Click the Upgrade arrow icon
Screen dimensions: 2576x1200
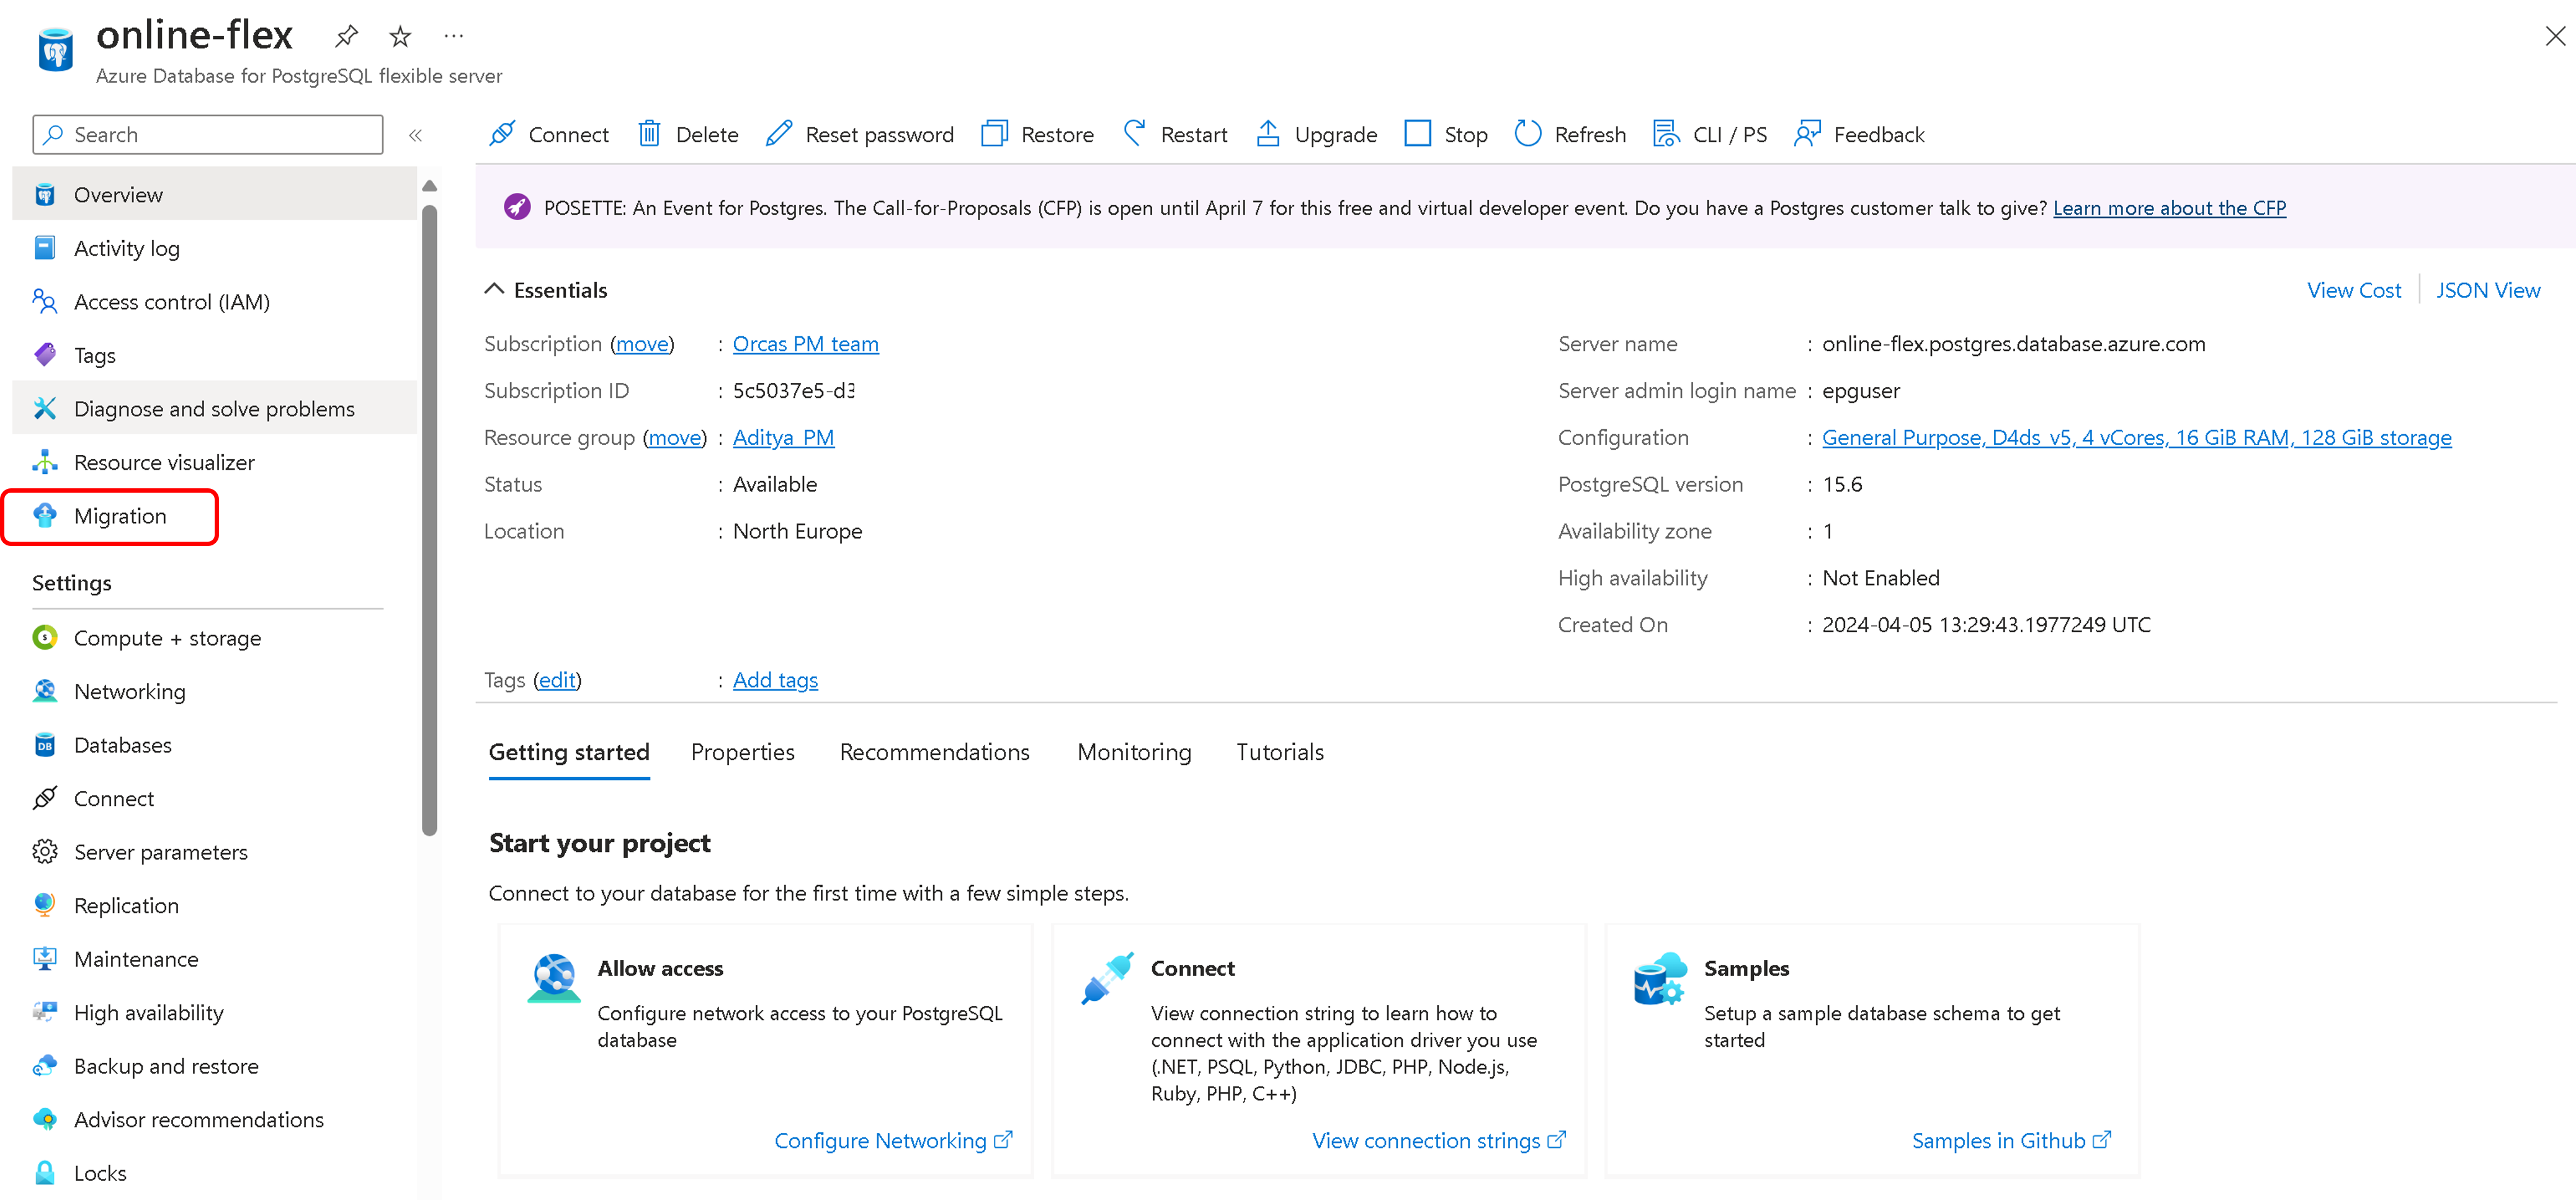(x=1268, y=133)
